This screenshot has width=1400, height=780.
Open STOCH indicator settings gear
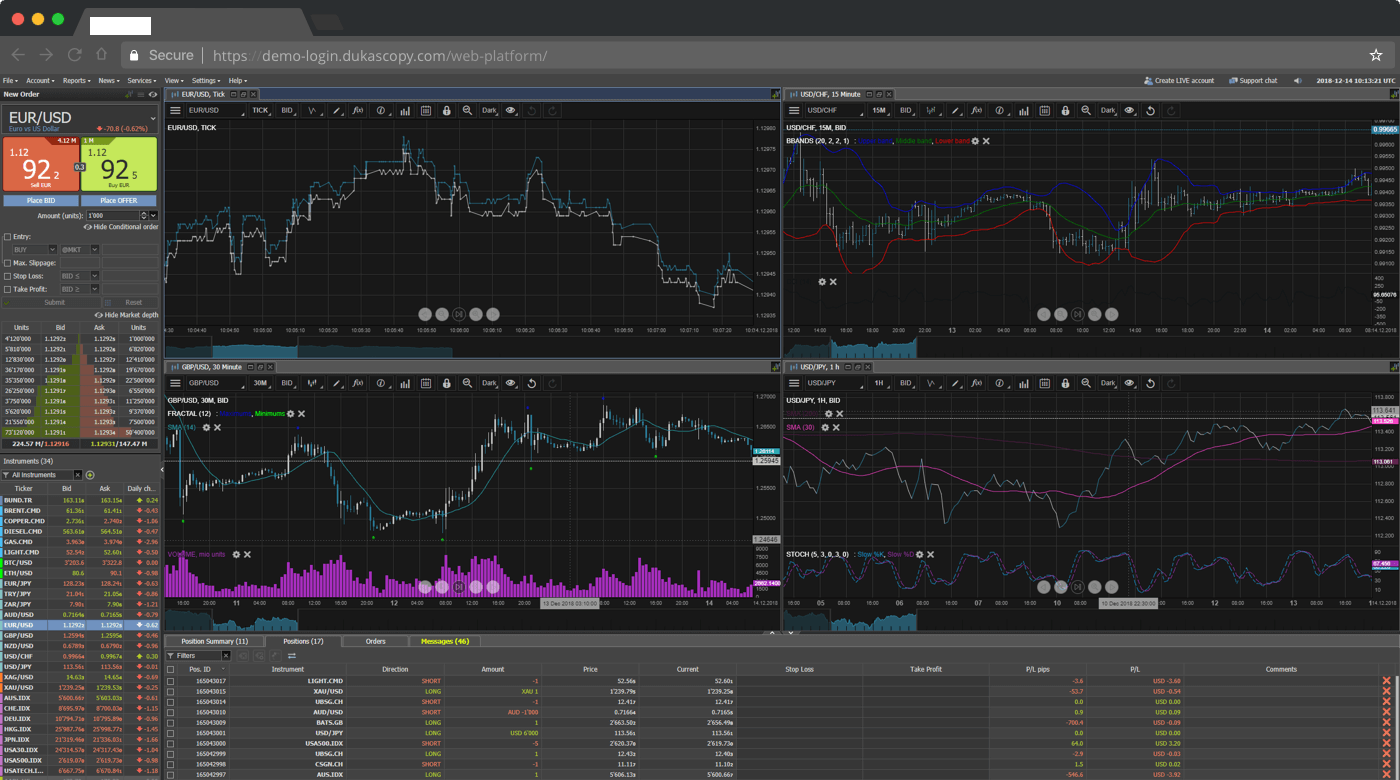[919, 554]
